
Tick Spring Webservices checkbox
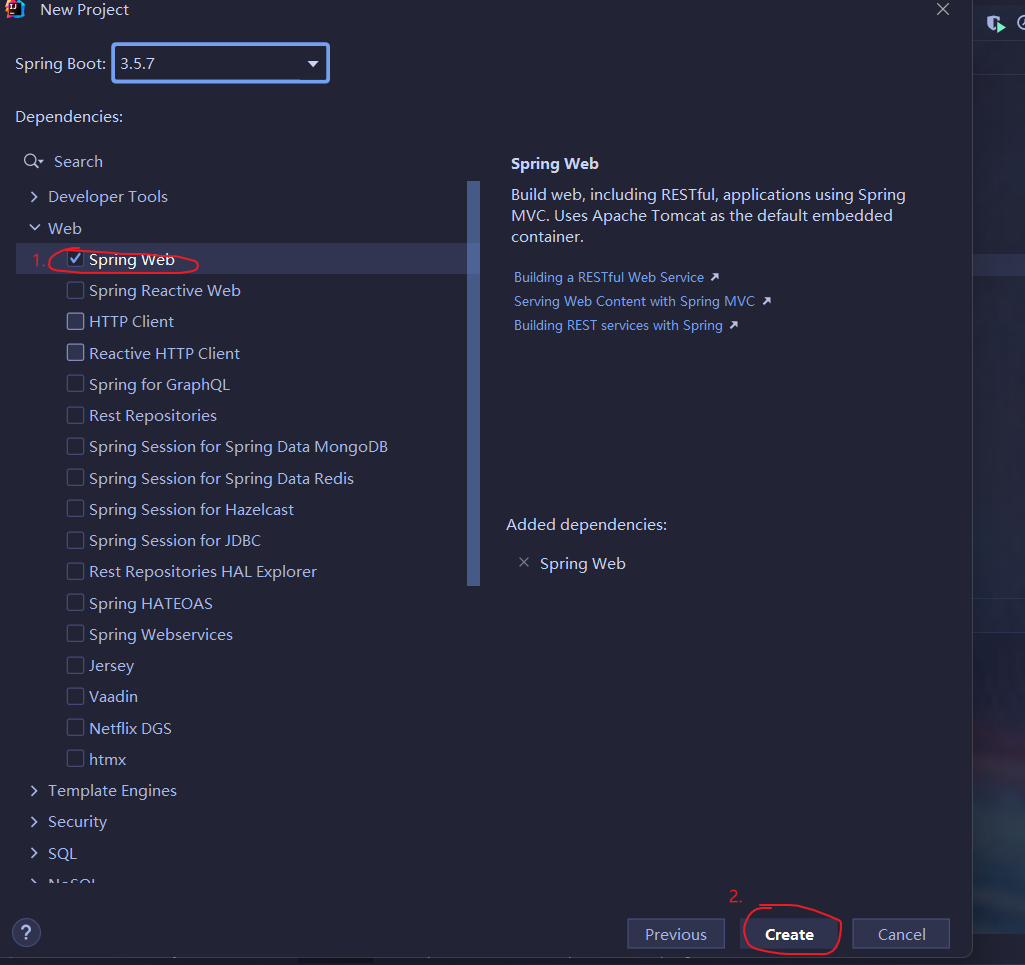coord(75,634)
